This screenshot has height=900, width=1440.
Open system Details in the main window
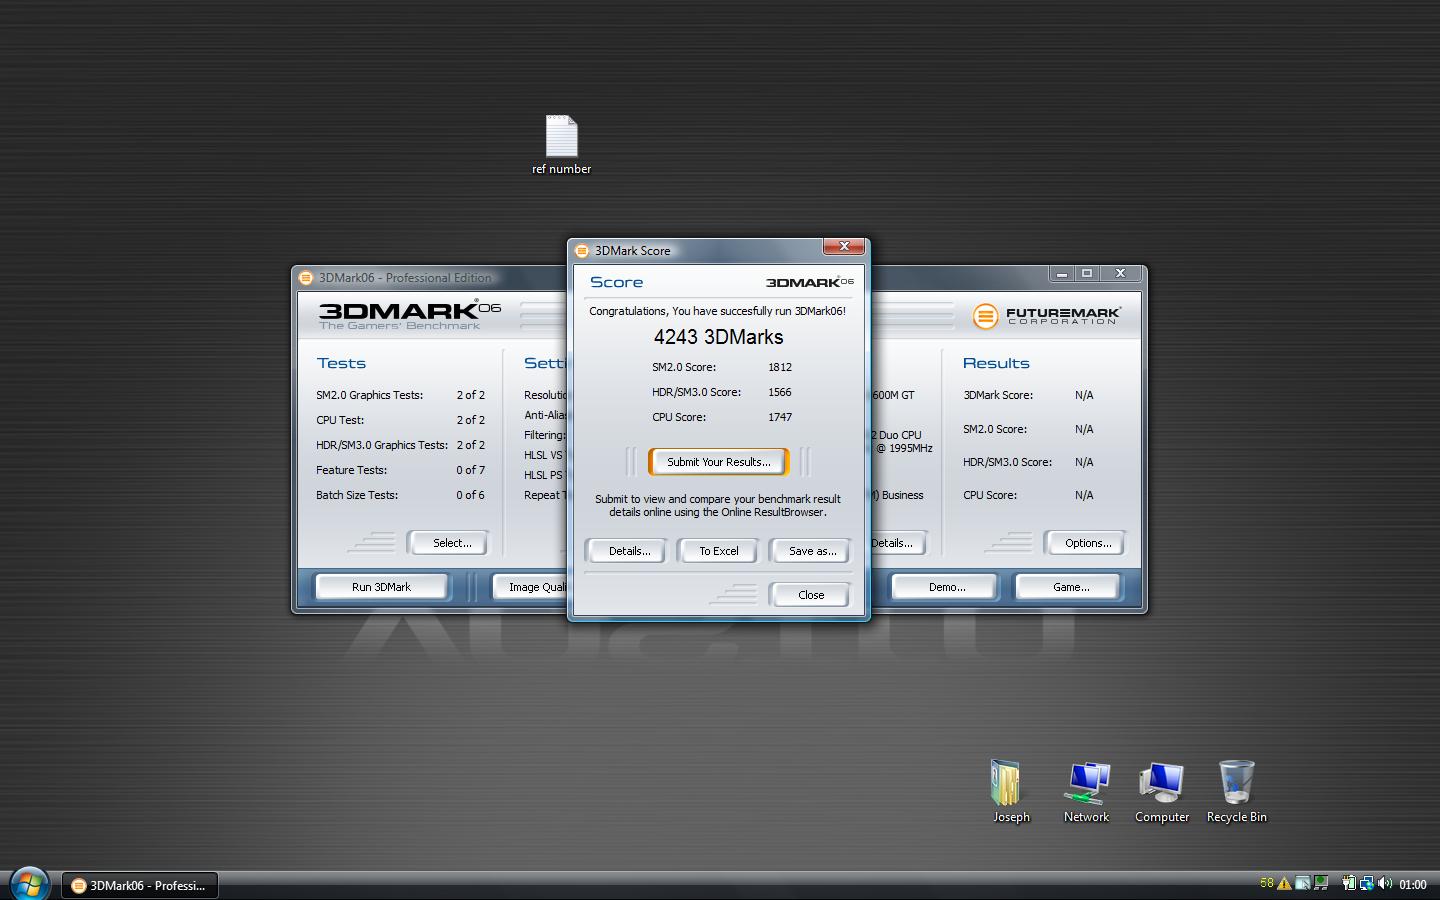pos(897,543)
